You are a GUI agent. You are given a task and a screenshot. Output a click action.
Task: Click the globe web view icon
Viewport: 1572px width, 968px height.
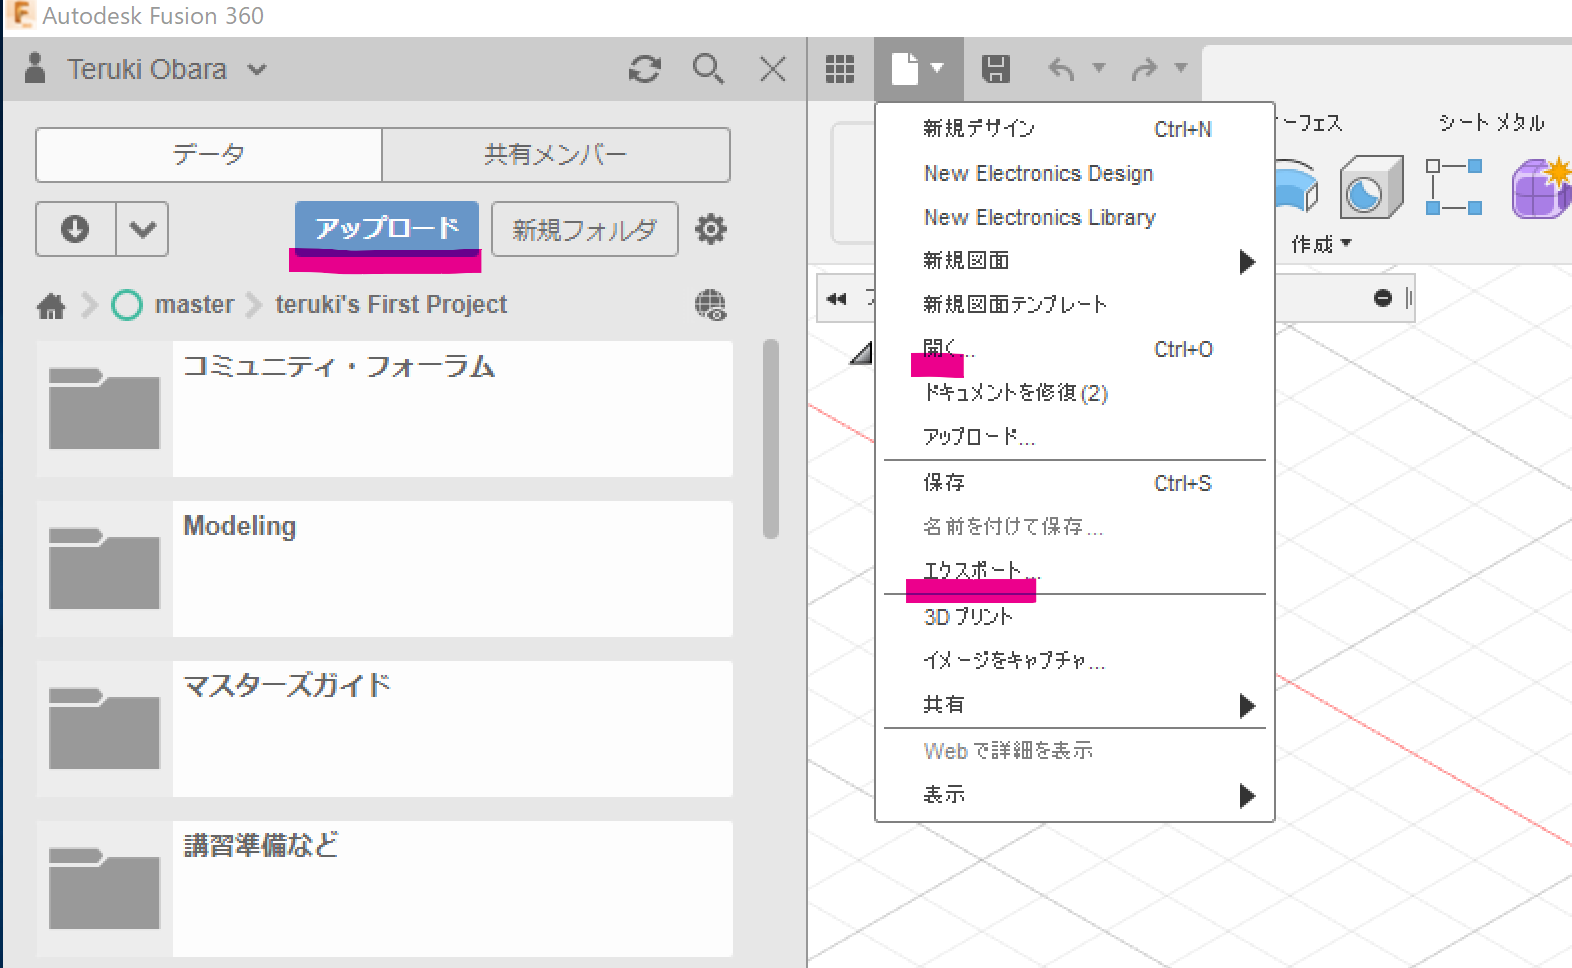click(710, 305)
